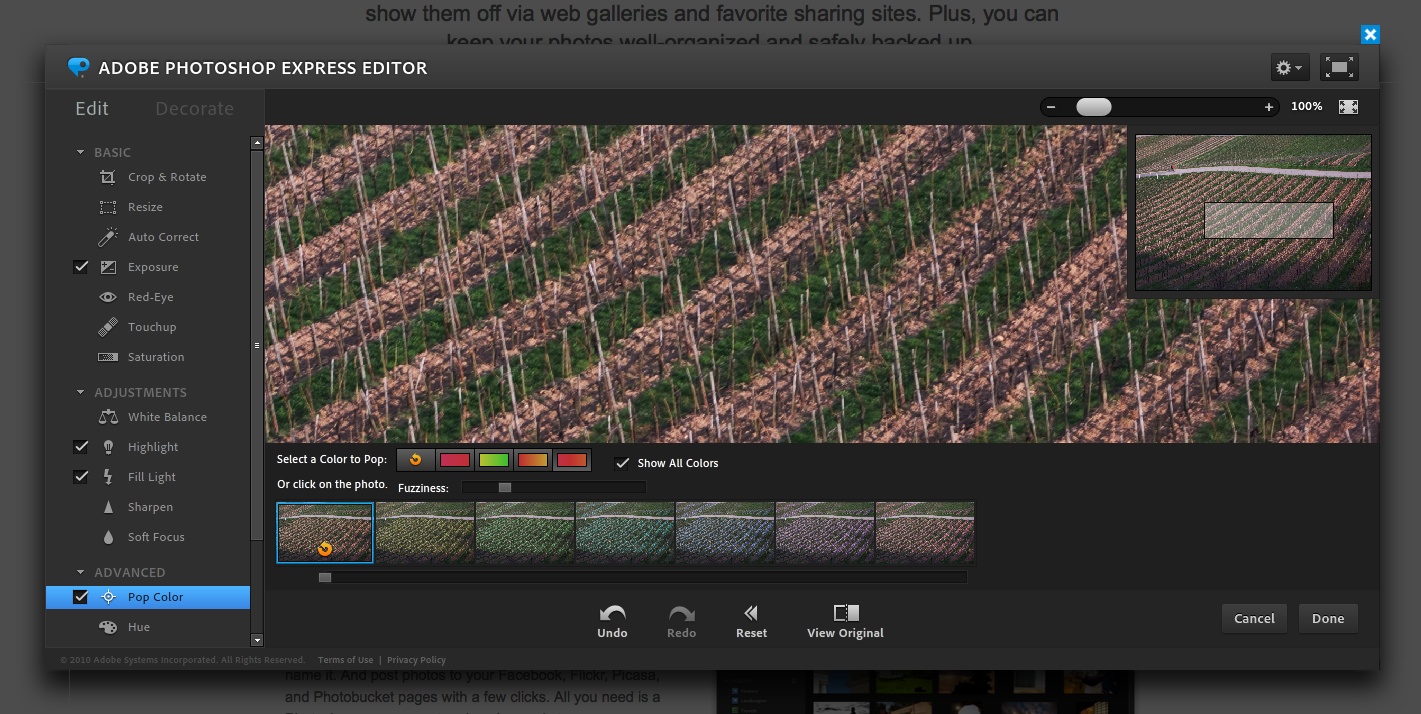Screen dimensions: 1421x714
Task: Select the fourth teal preview thumbnail
Action: click(625, 533)
